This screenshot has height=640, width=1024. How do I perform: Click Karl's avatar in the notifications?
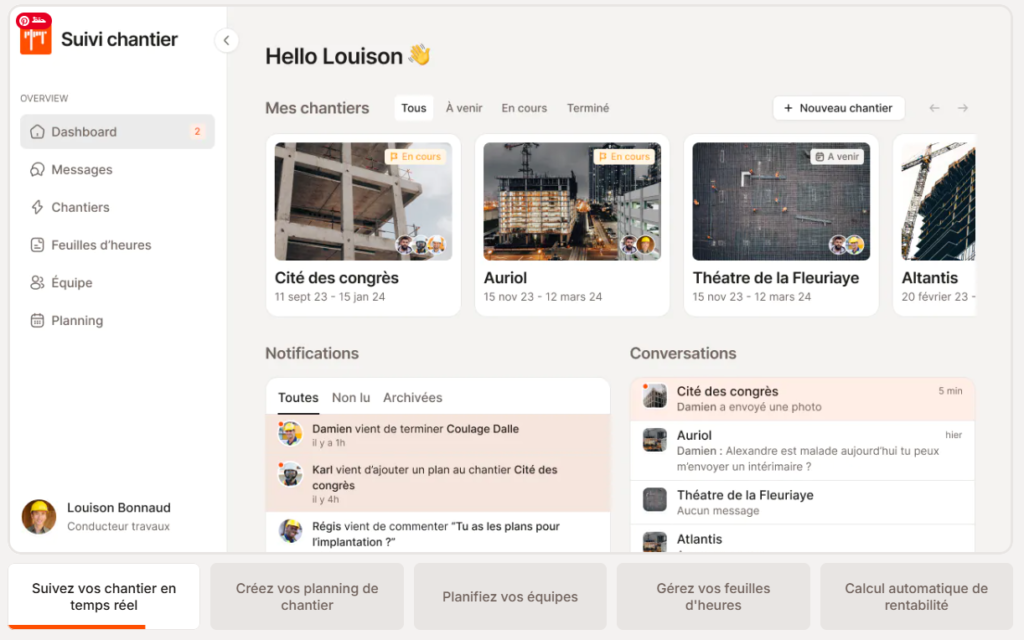290,474
